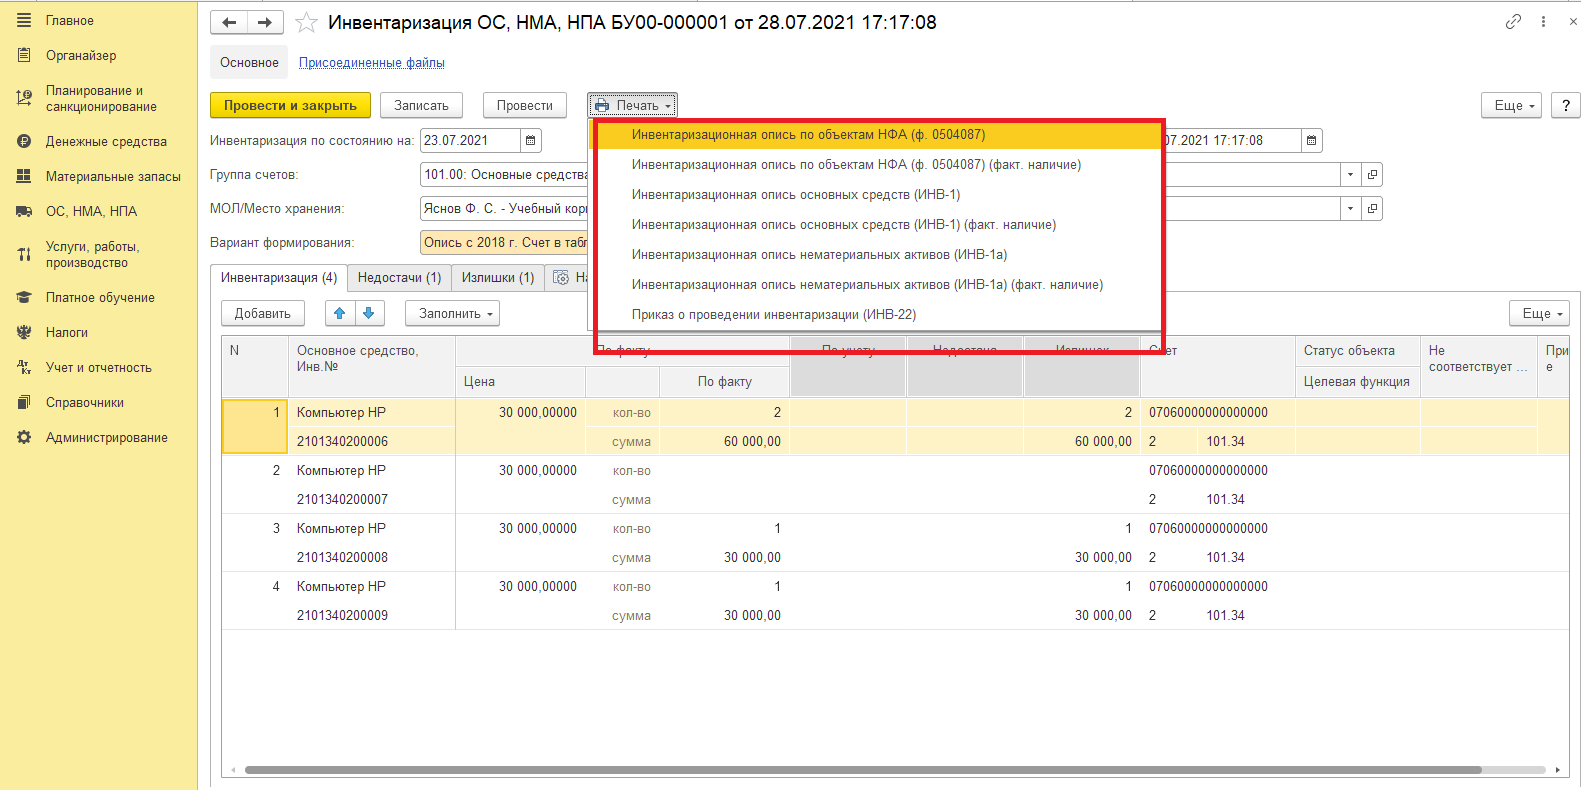Viewport: 1581px width, 790px height.
Task: Click the МОЛ/Место хранения field
Action: pos(505,208)
